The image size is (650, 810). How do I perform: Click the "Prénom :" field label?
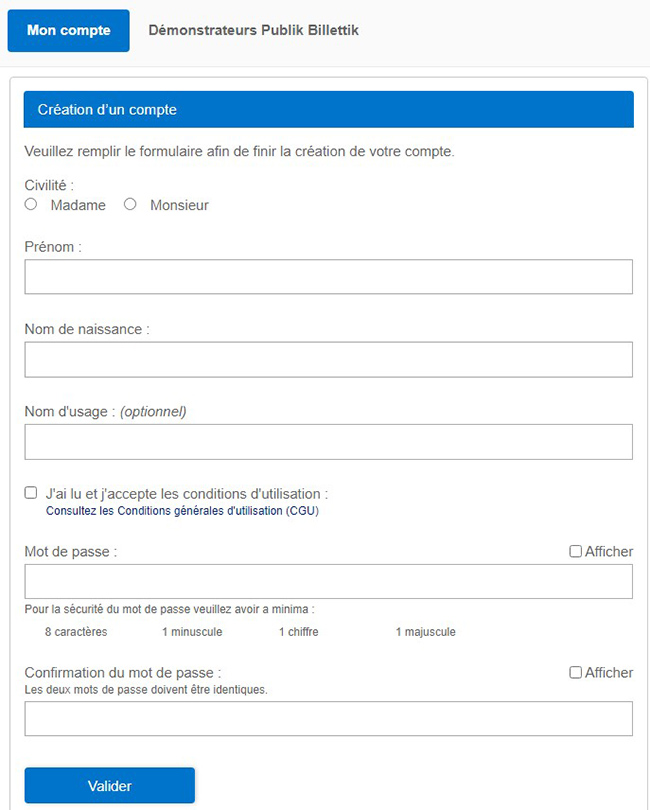pos(53,247)
